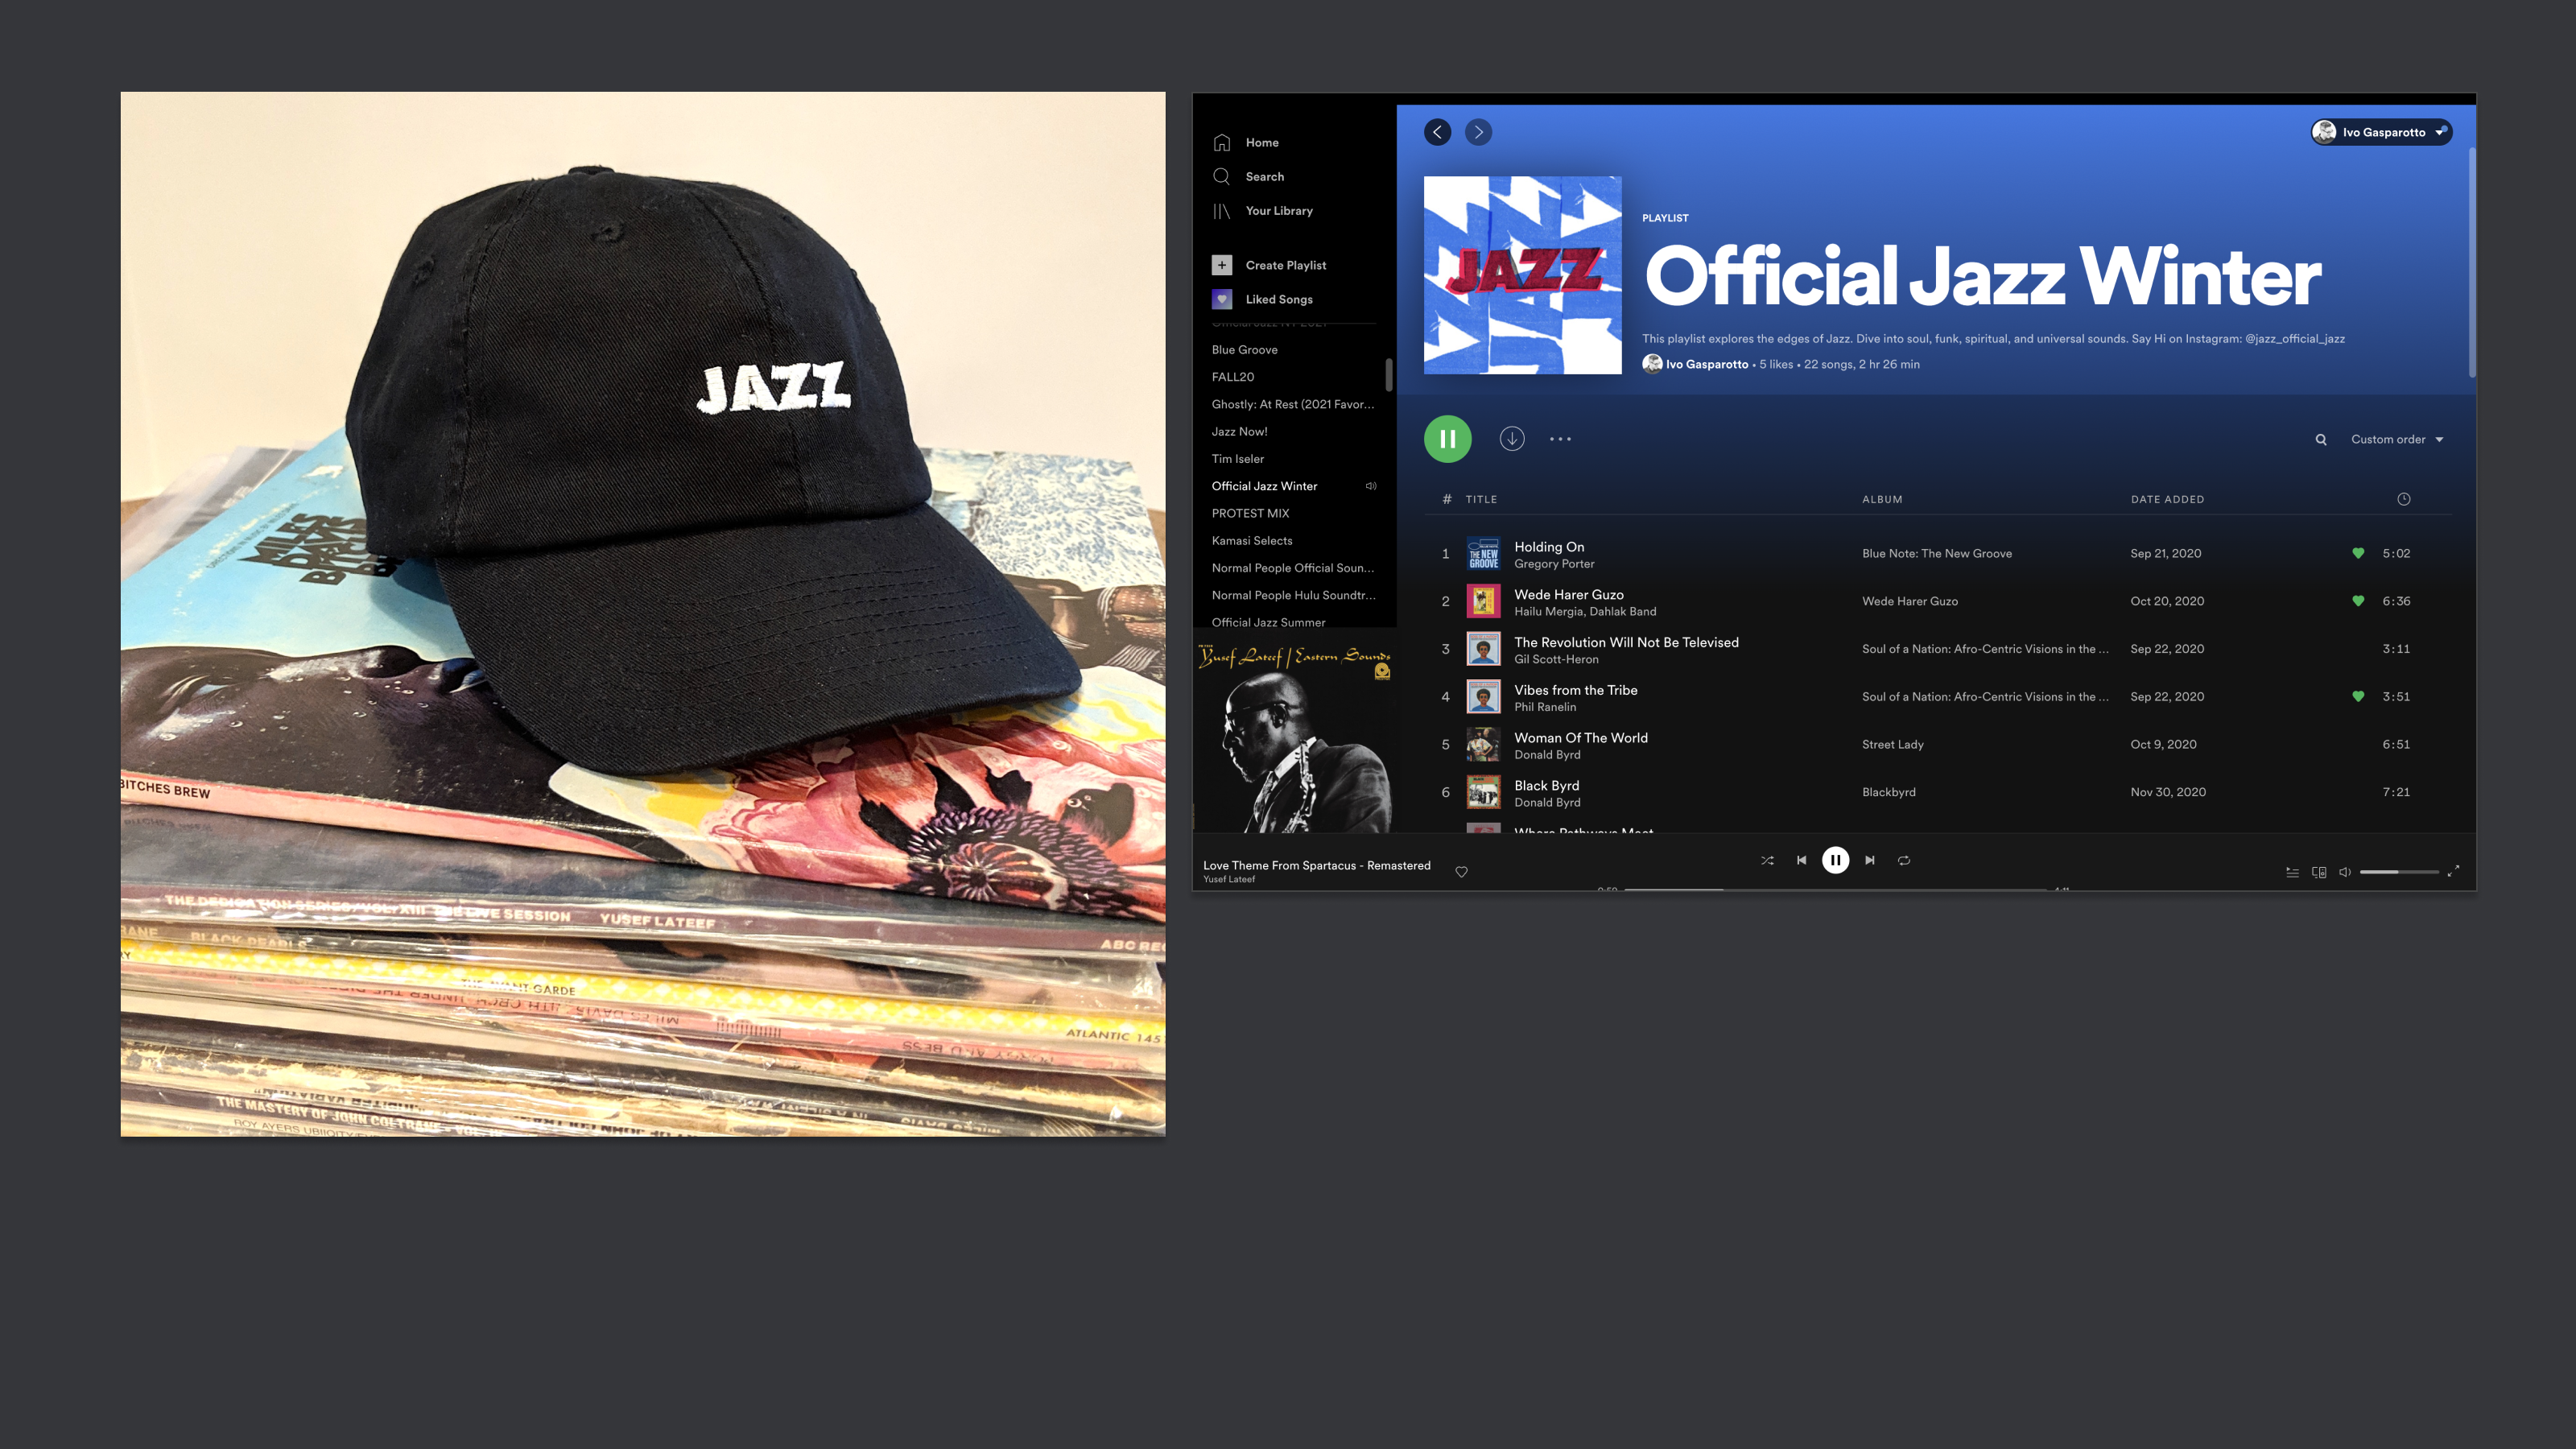This screenshot has height=1449, width=2576.
Task: Enter full screen with expand icon
Action: coord(2453,872)
